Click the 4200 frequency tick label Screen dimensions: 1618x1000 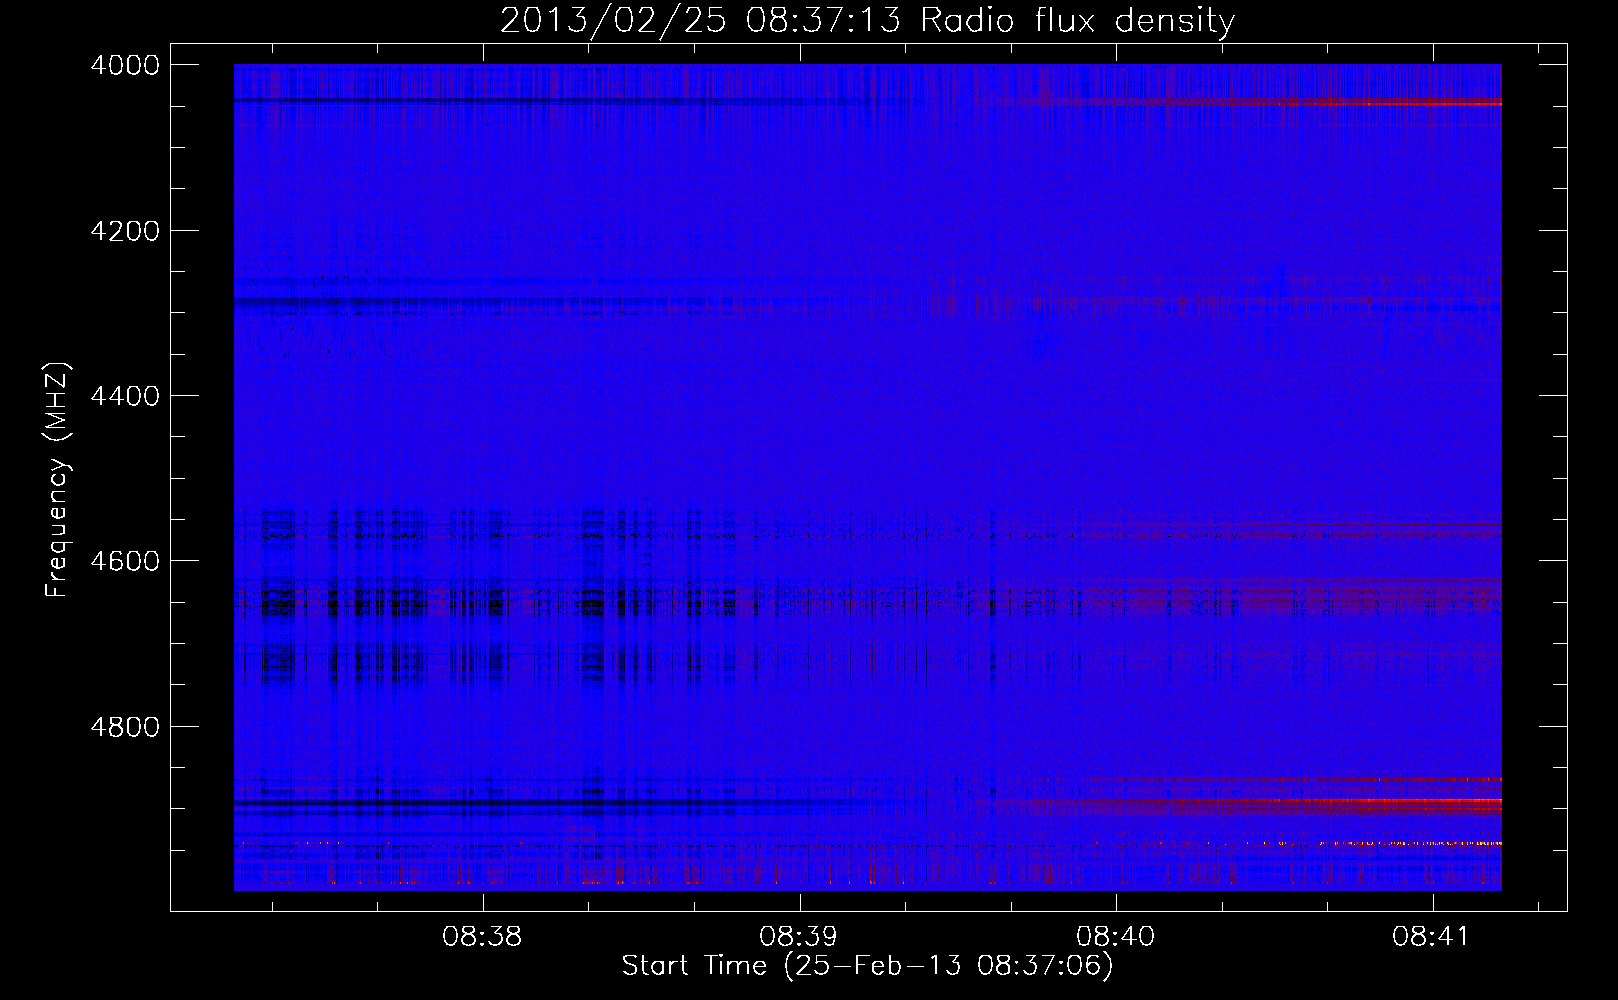(125, 231)
